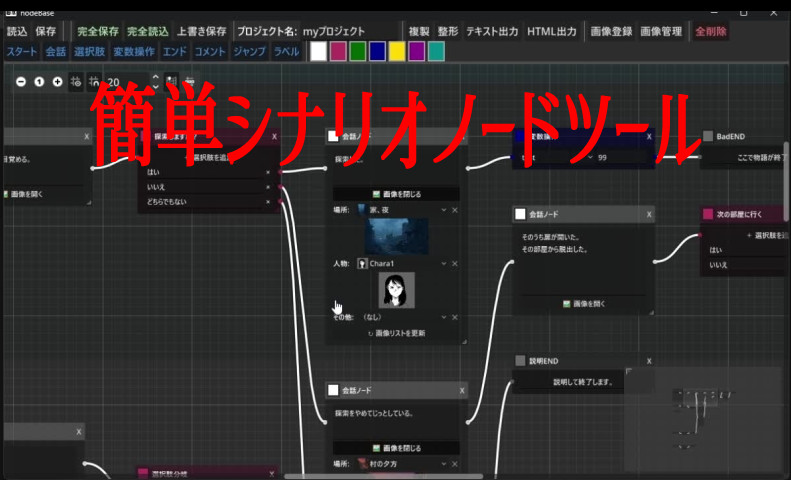
Task: Click the night background image thumbnail
Action: click(x=397, y=236)
